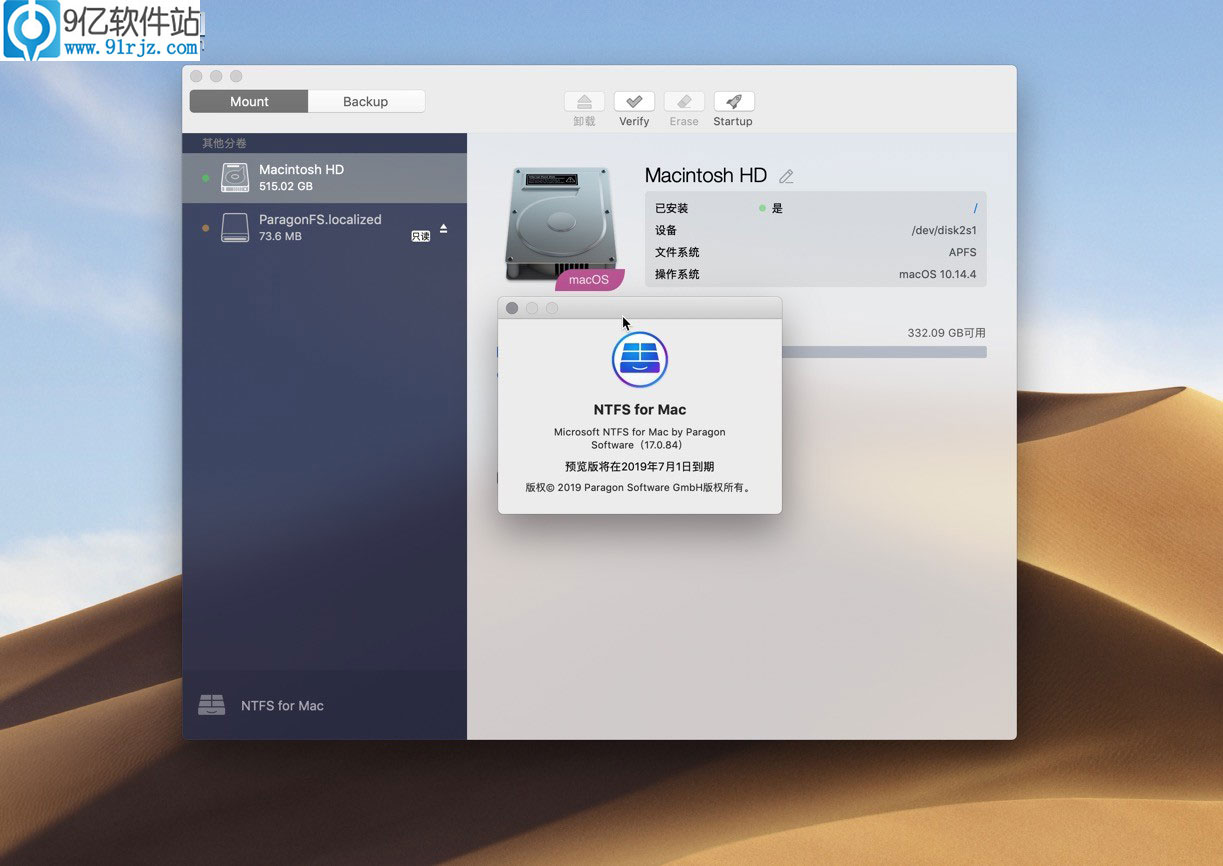Open the / mount point link
Viewport: 1223px width, 866px height.
coord(975,207)
